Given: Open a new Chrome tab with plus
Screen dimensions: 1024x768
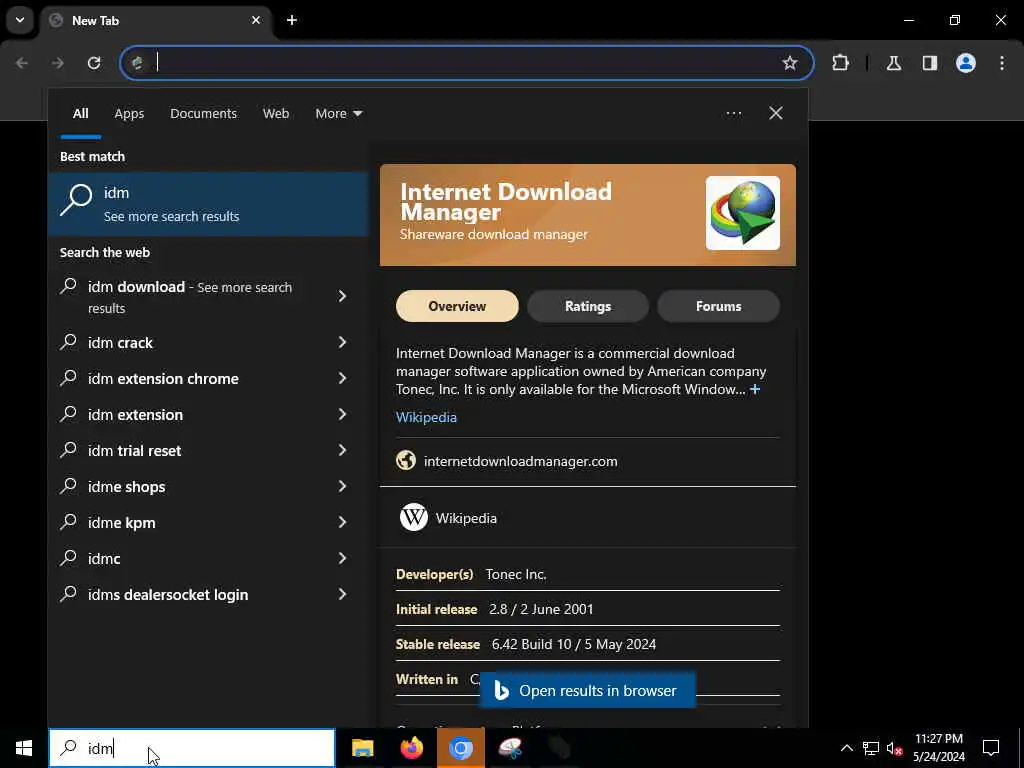Looking at the screenshot, I should (292, 20).
